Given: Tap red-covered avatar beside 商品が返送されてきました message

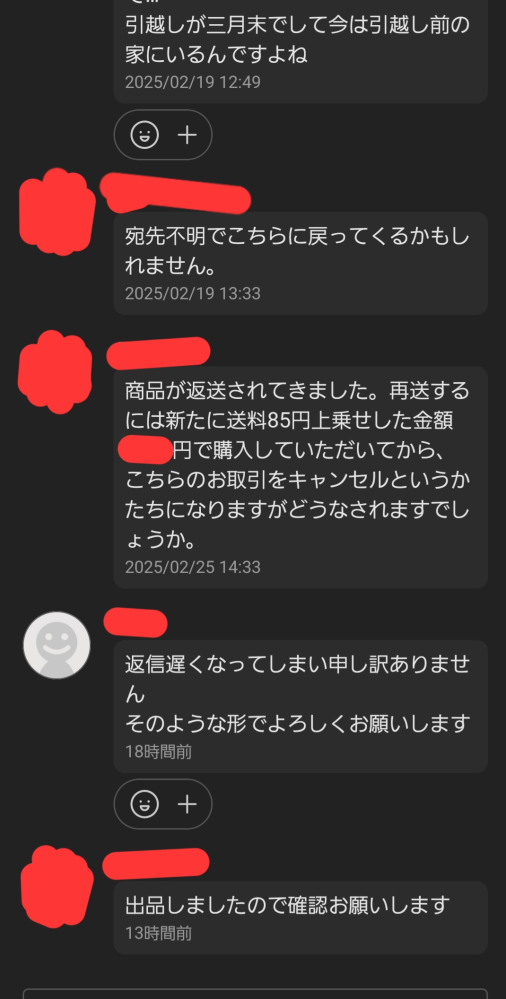Looking at the screenshot, I should 55,372.
